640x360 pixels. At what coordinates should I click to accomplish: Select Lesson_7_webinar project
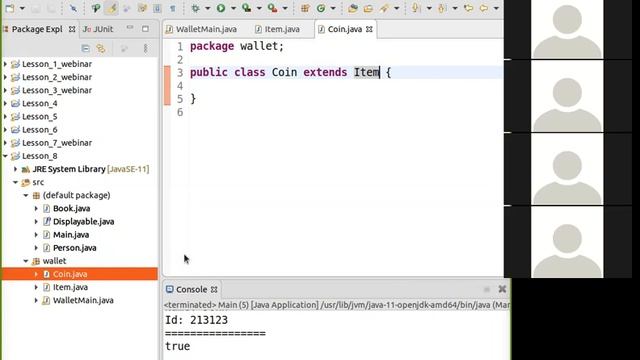[57, 143]
